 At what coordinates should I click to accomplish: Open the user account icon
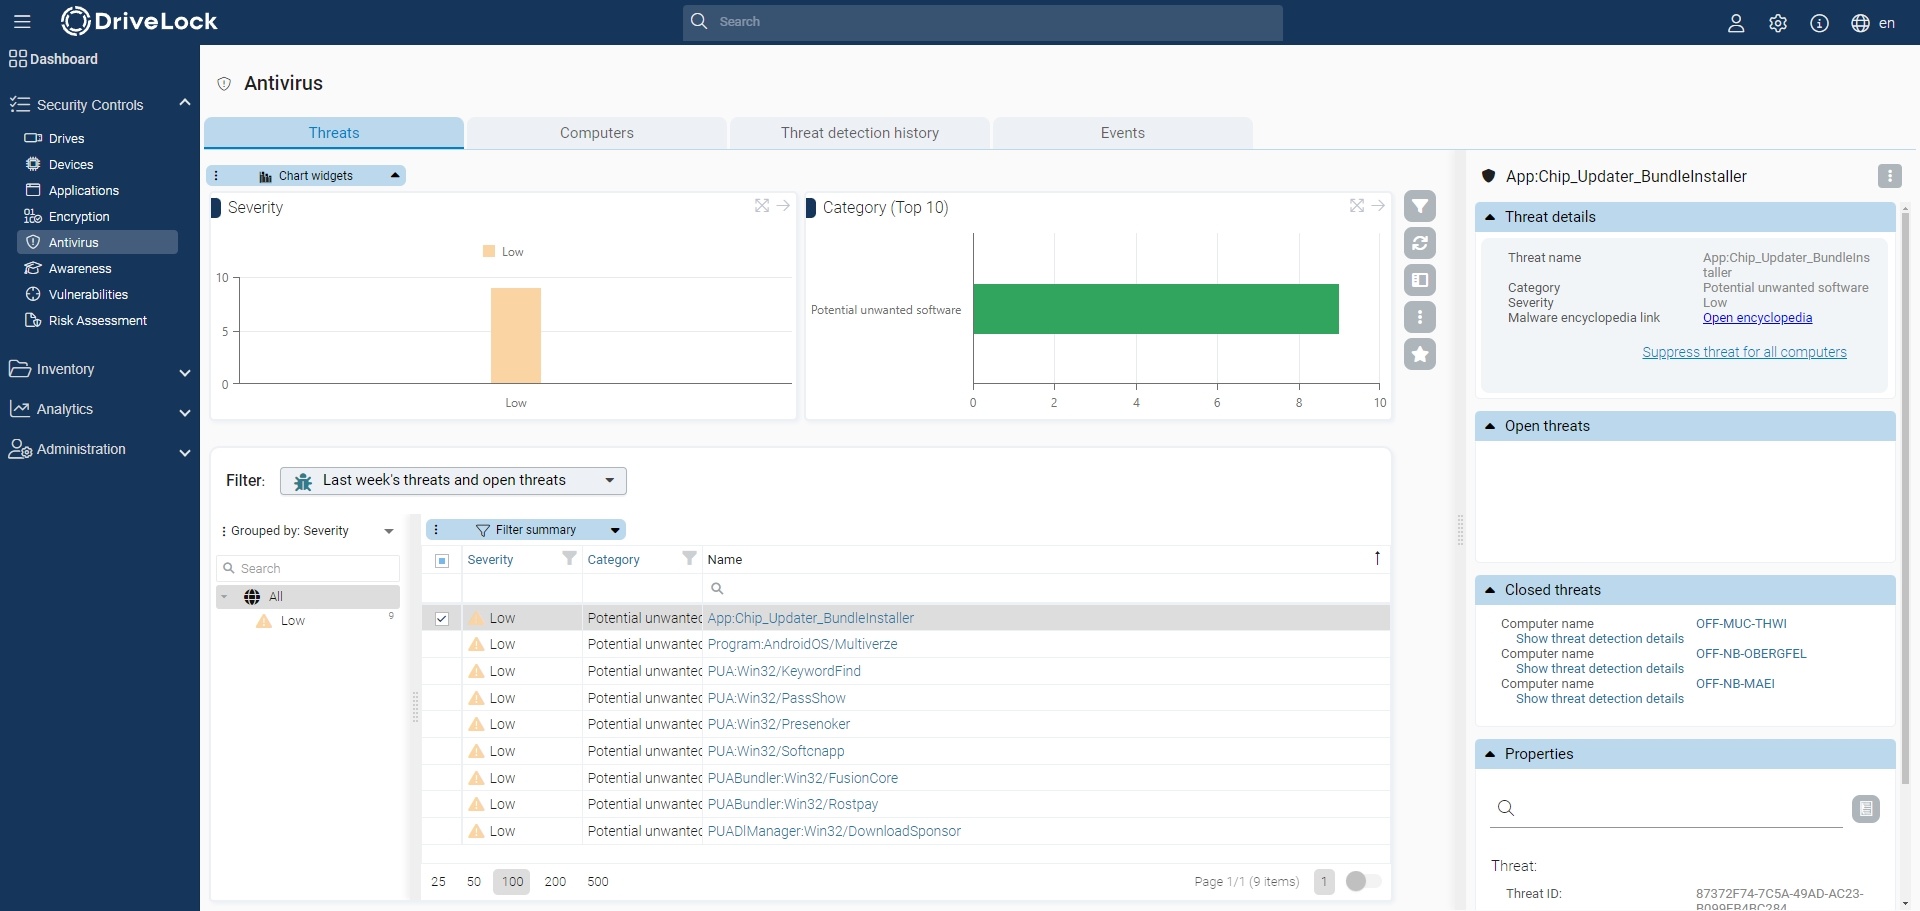point(1736,23)
